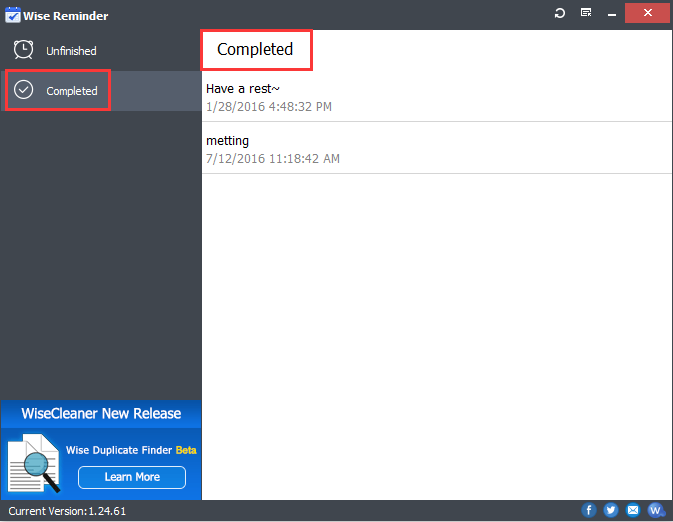This screenshot has height=522, width=673.
Task: Open the menu icon in title bar
Action: point(586,12)
